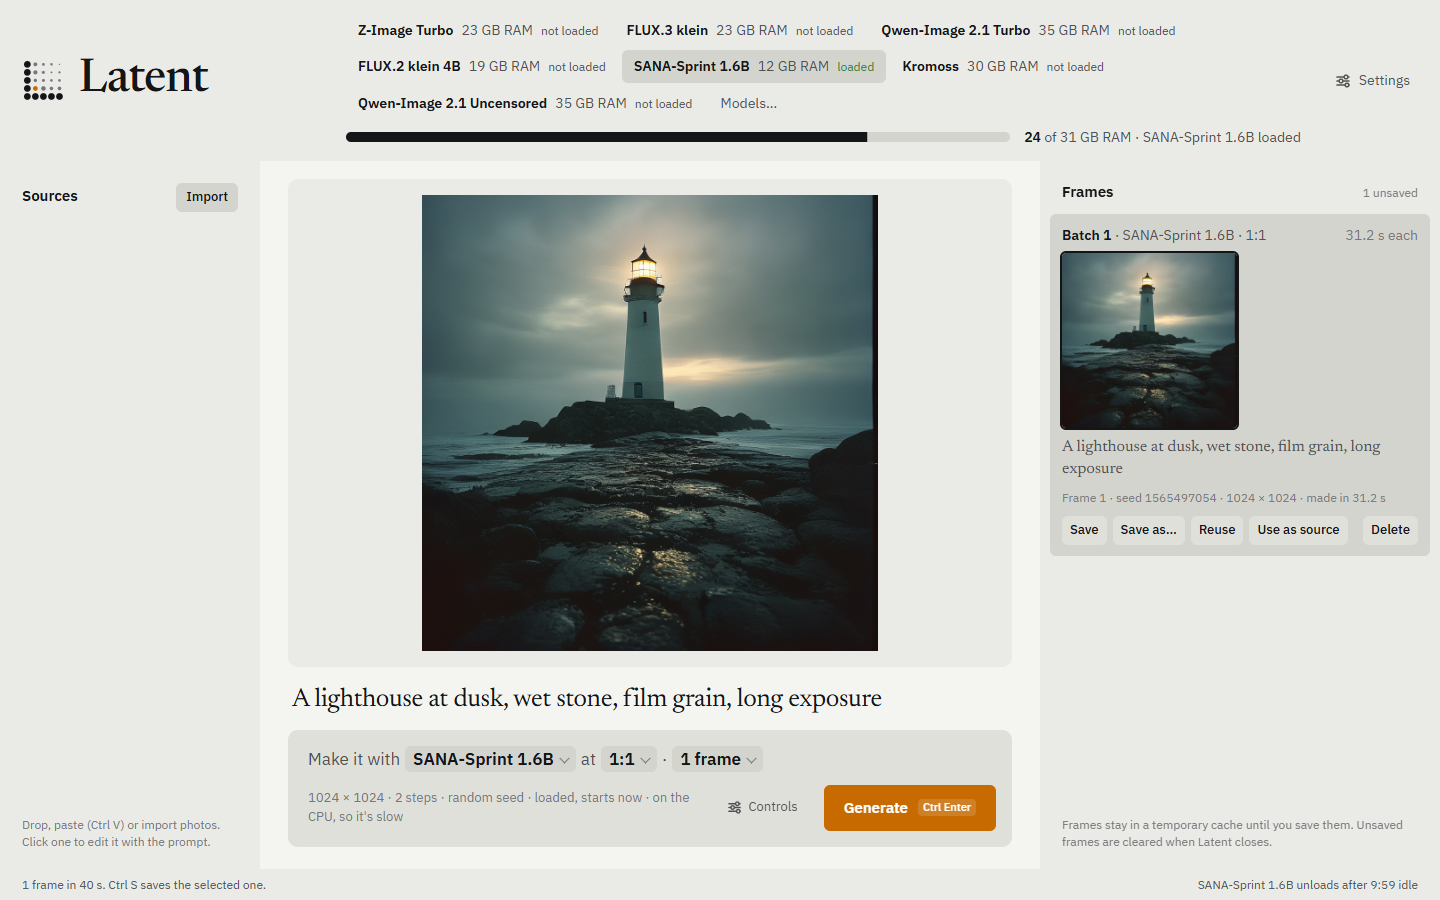The width and height of the screenshot is (1440, 900).
Task: Open the SANA-Sprint 1.6B model dropdown
Action: coord(491,760)
